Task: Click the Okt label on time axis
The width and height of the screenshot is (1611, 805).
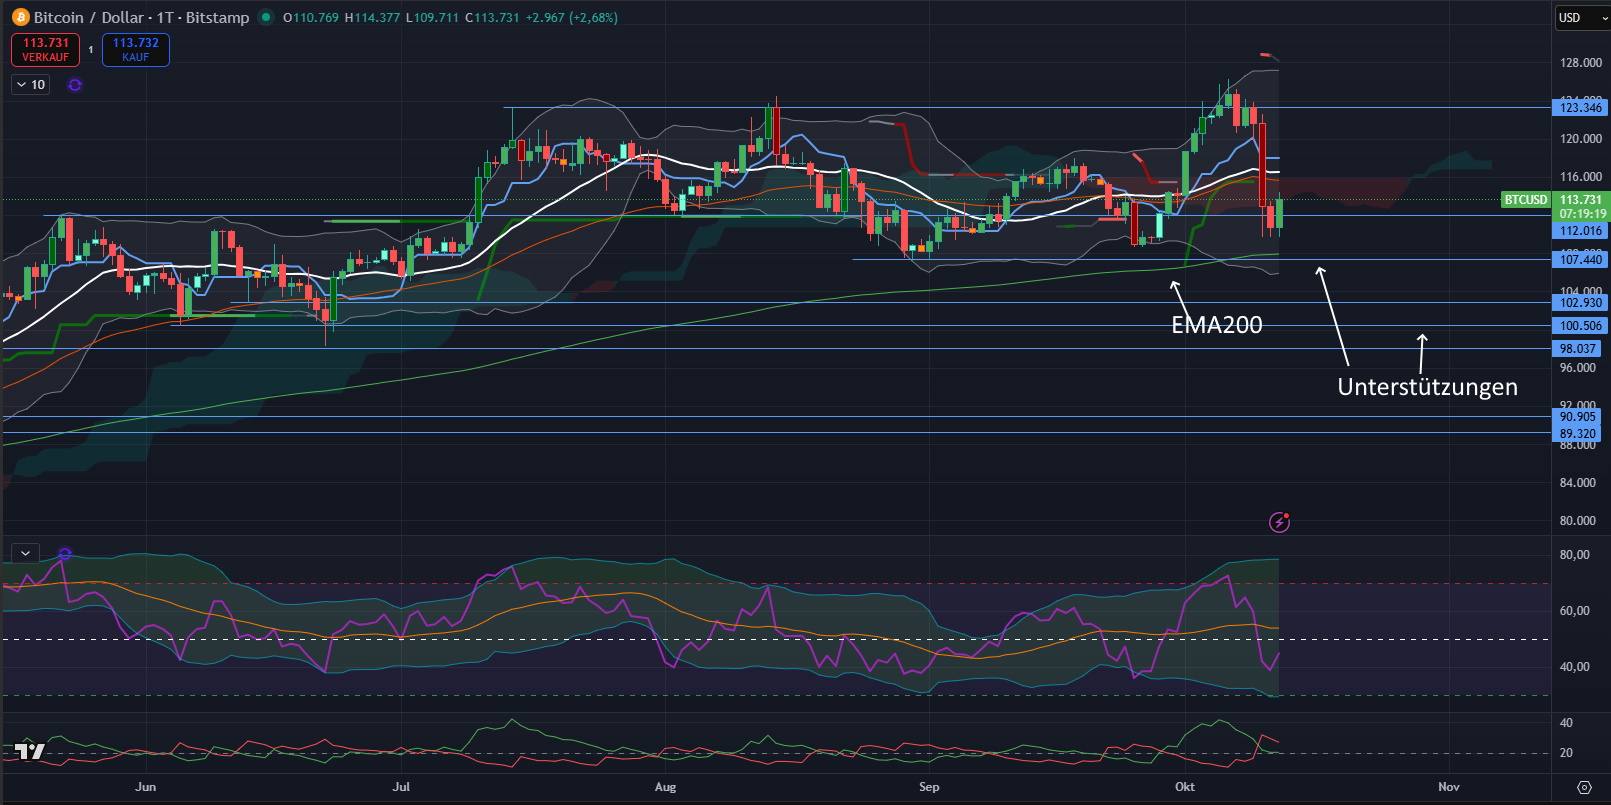Action: click(x=1185, y=787)
